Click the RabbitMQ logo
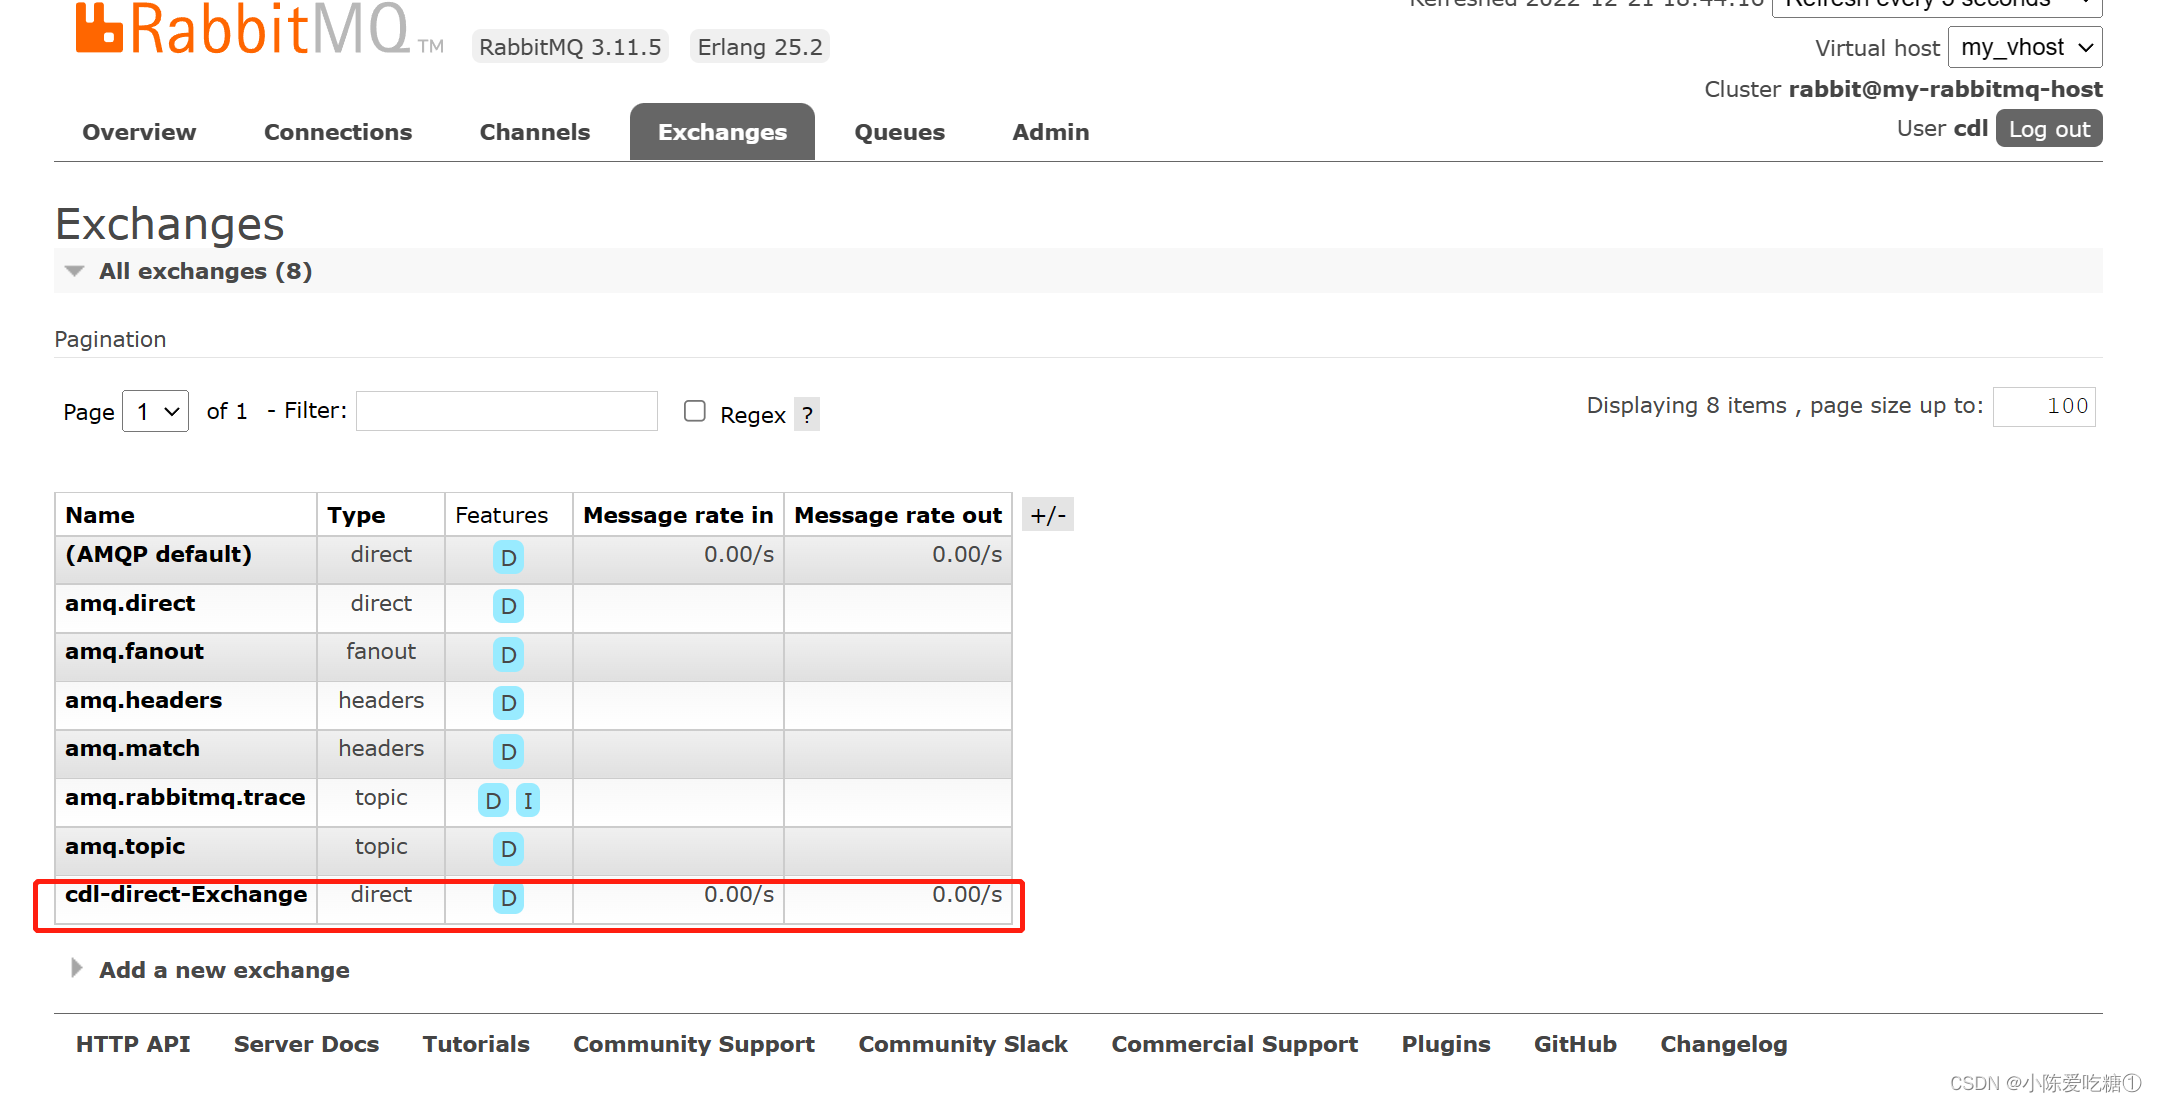 click(243, 28)
